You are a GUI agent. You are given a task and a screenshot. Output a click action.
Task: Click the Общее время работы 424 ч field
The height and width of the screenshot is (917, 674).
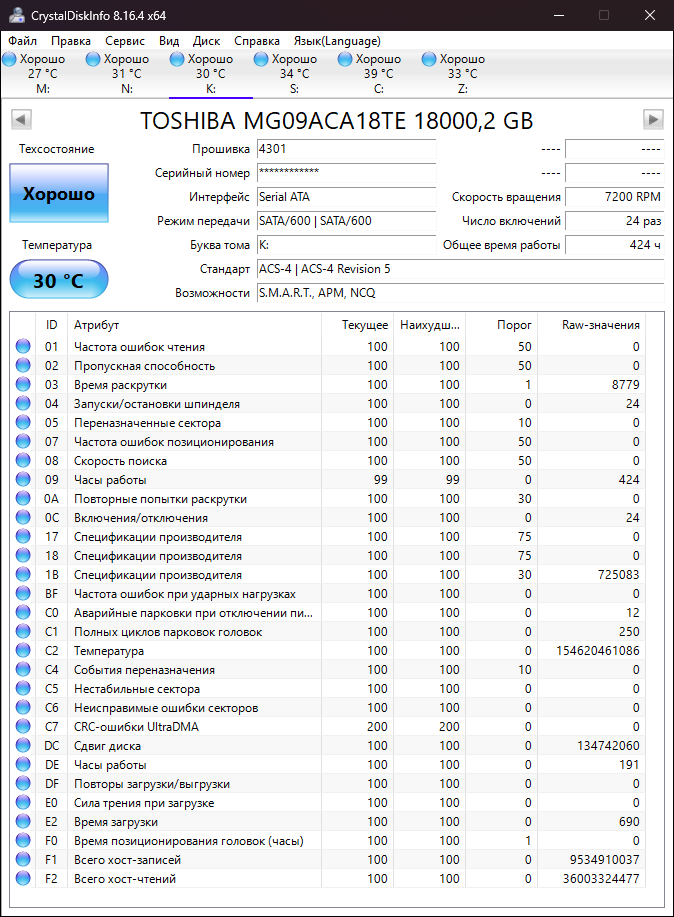tap(614, 245)
